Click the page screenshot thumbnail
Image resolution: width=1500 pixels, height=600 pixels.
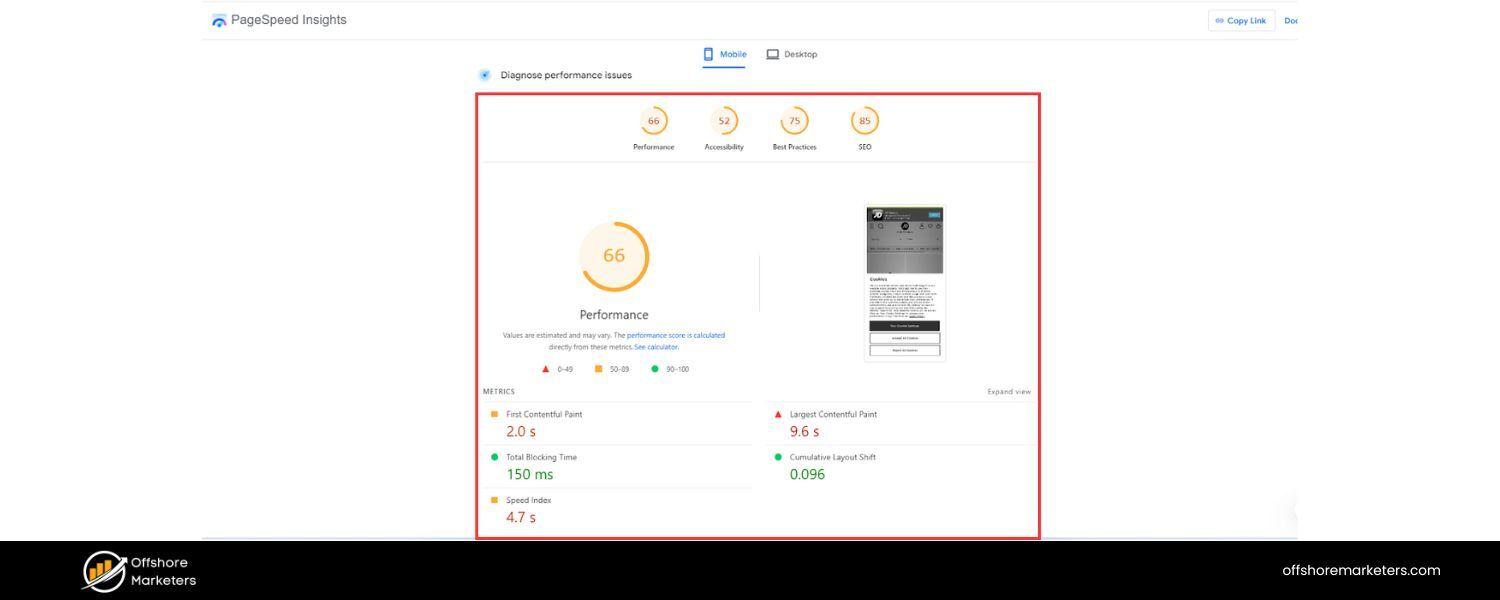(x=905, y=283)
